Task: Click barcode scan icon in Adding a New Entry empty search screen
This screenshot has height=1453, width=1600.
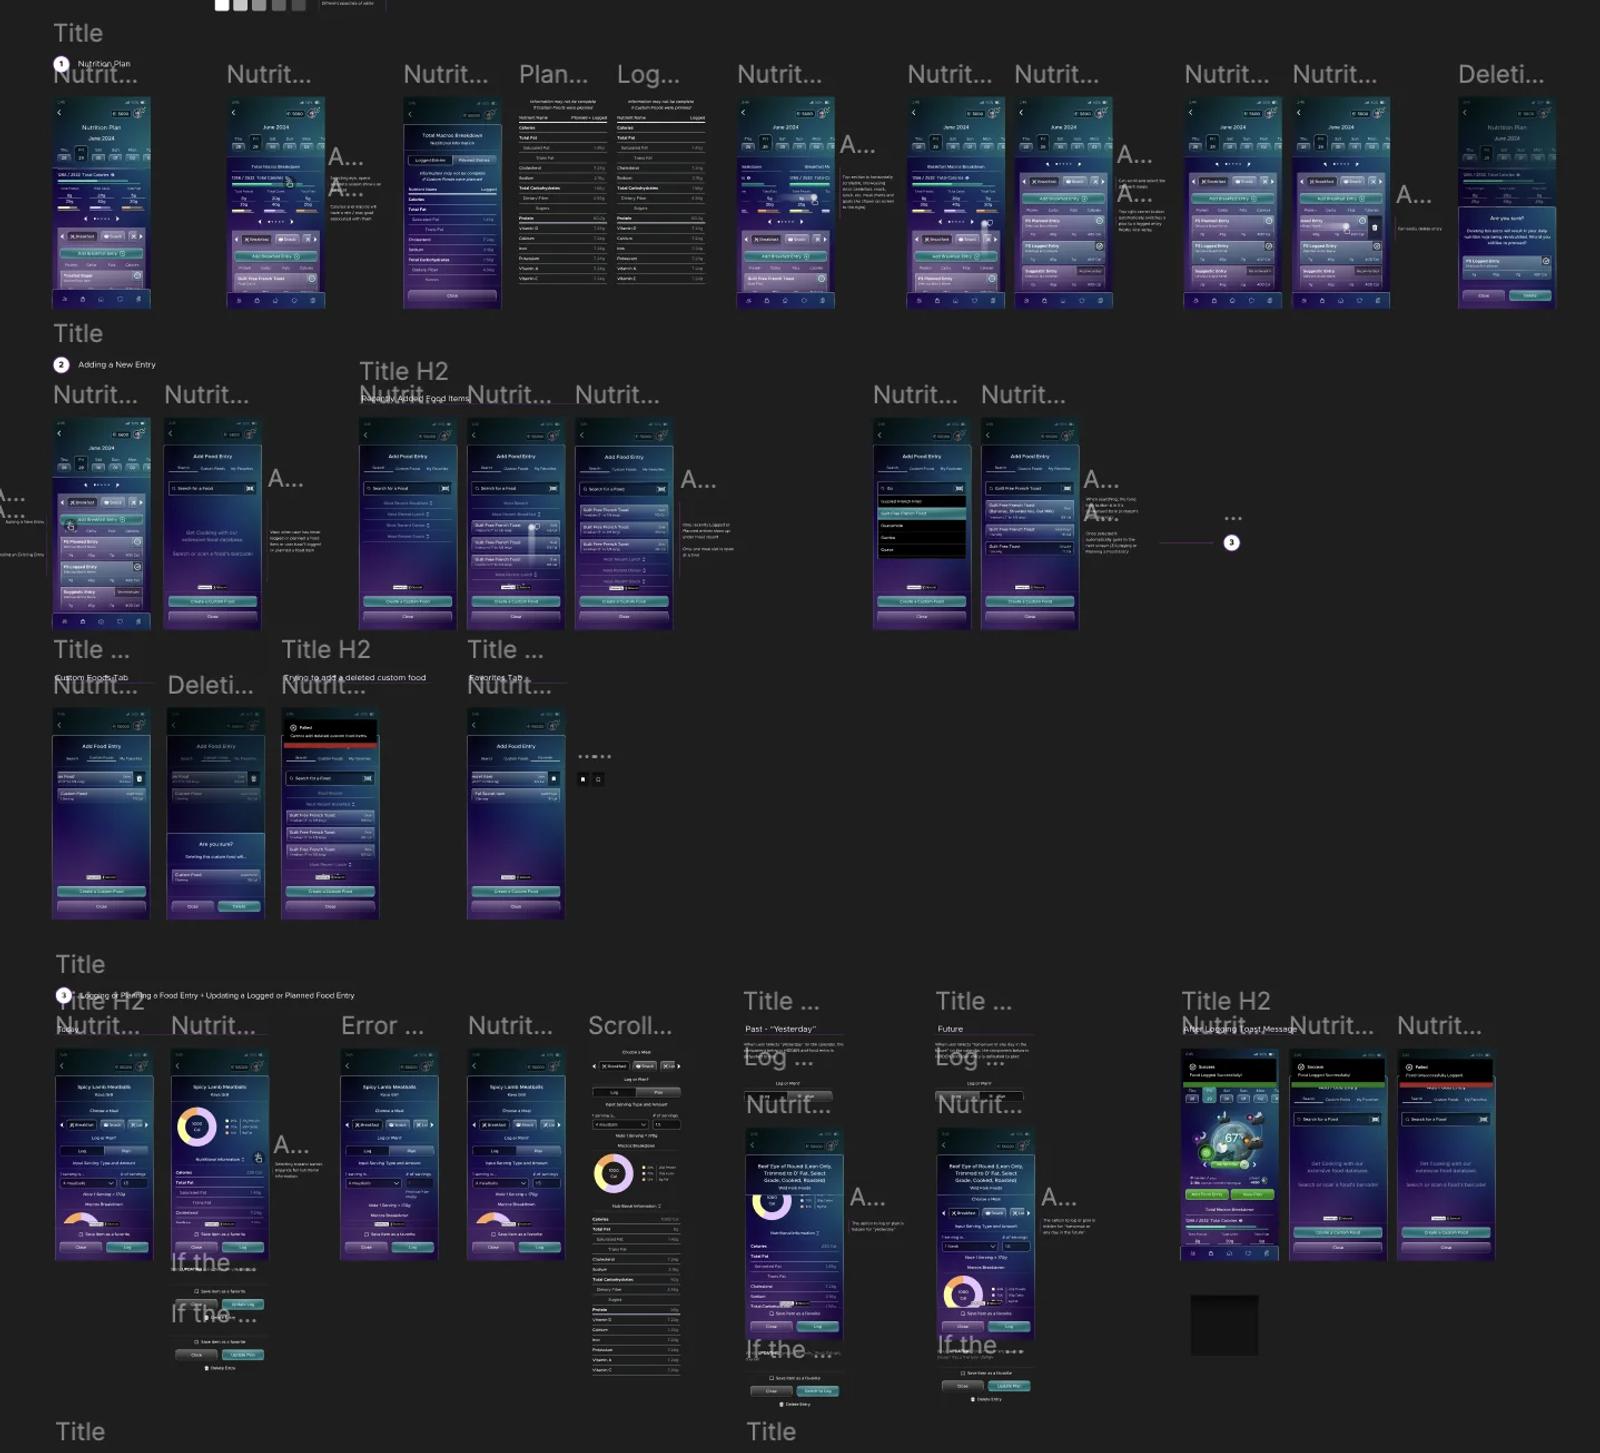Action: (x=250, y=488)
